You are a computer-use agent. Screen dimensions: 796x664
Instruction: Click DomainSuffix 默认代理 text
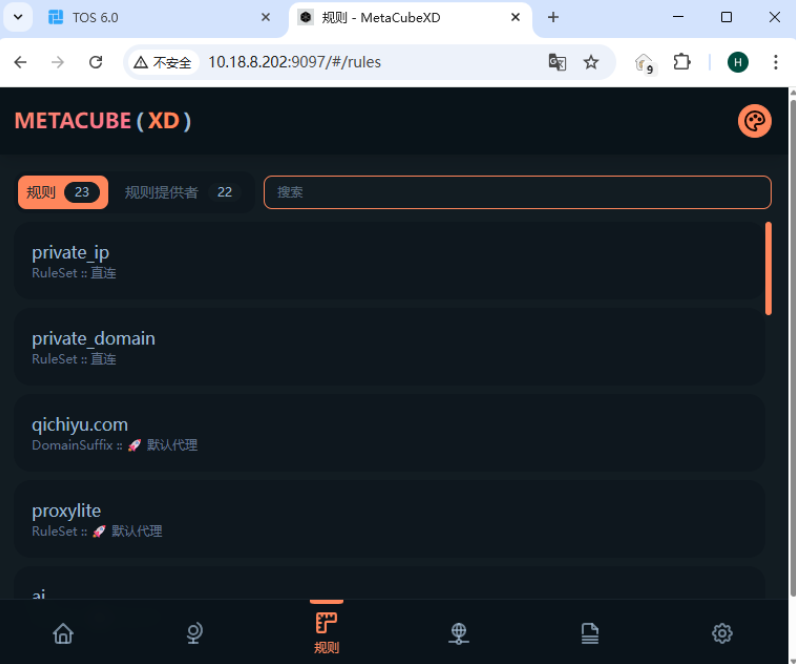(x=115, y=445)
